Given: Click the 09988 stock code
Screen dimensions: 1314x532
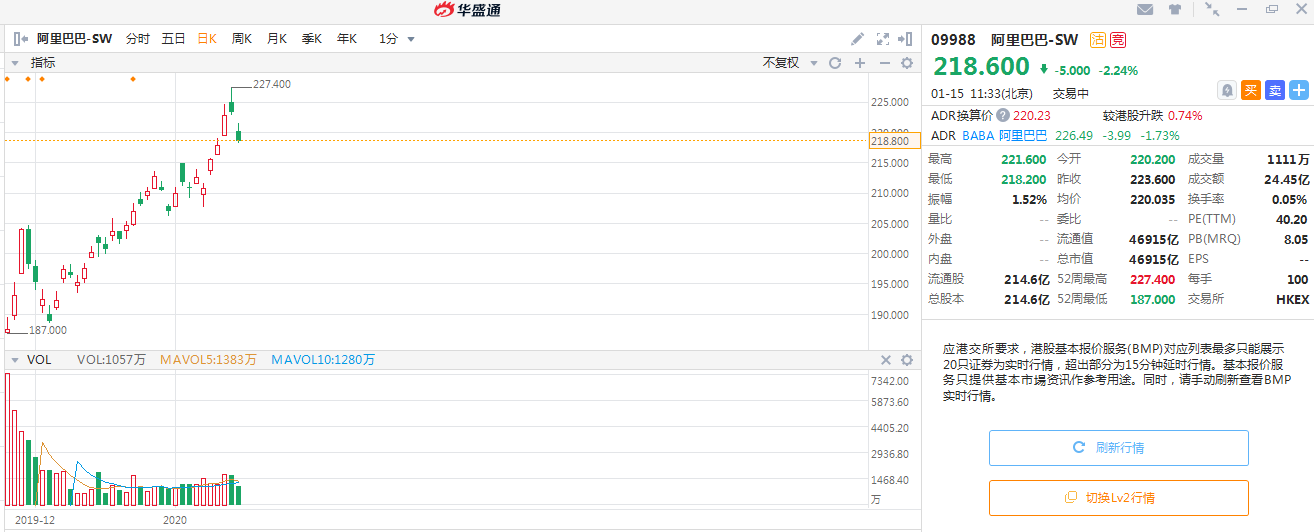Looking at the screenshot, I should tap(955, 40).
